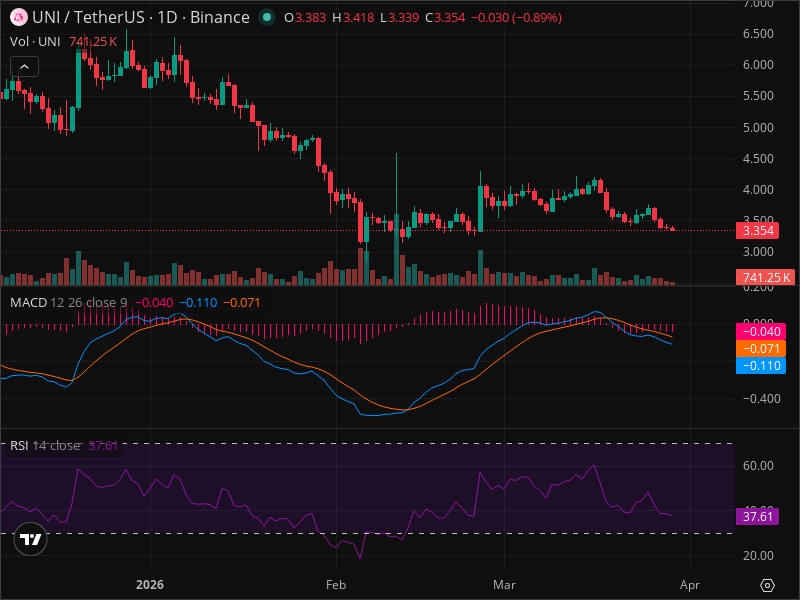This screenshot has height=600, width=800.
Task: Click the 4.000 price scale label
Action: click(x=758, y=189)
